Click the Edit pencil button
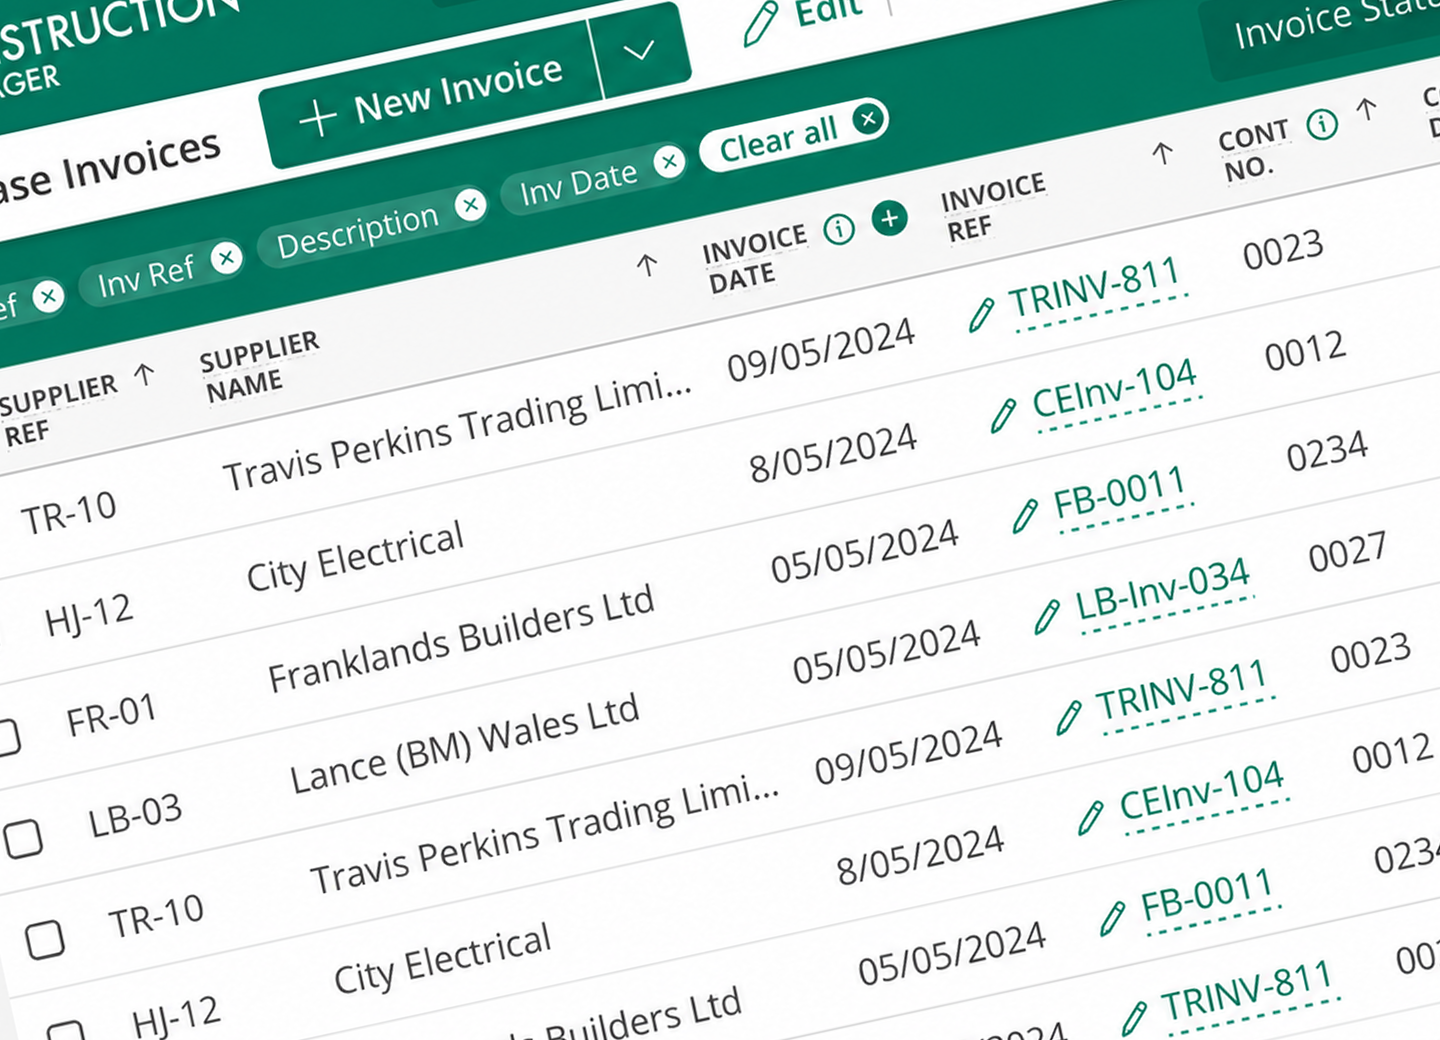Image resolution: width=1440 pixels, height=1040 pixels. click(803, 18)
